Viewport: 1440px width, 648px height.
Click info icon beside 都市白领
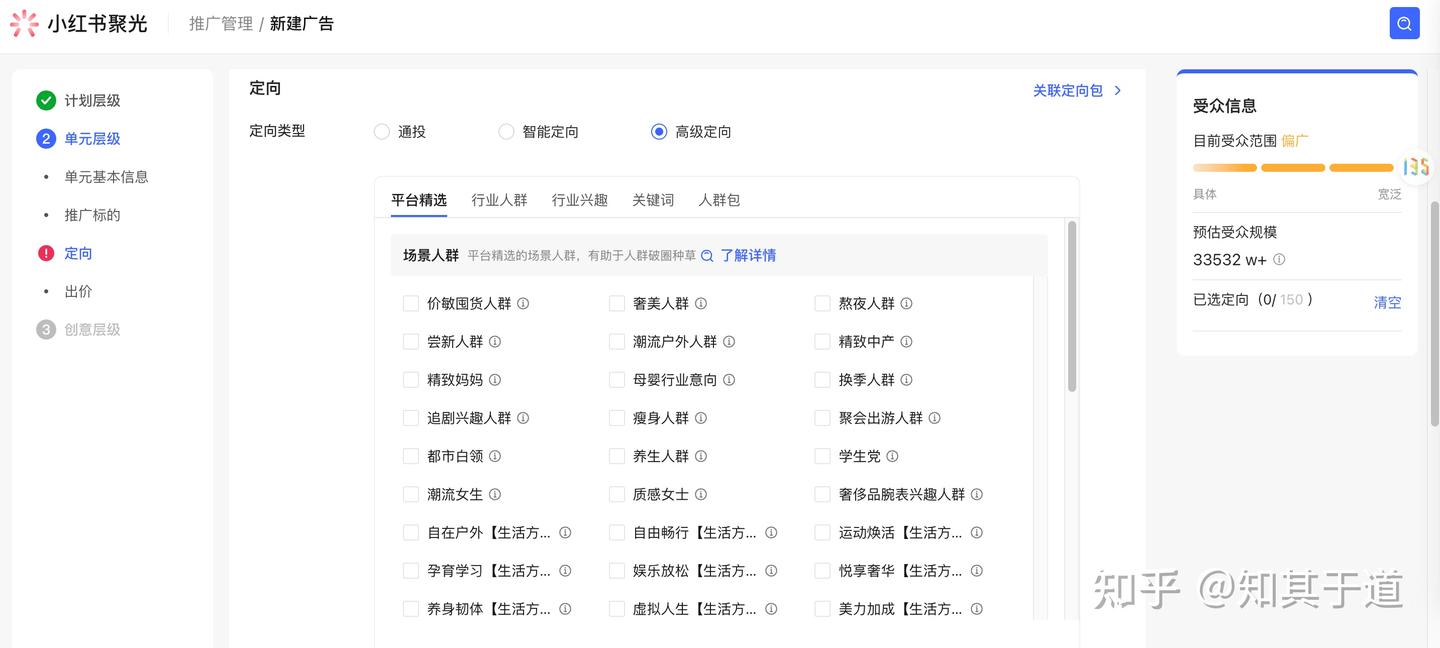click(495, 456)
